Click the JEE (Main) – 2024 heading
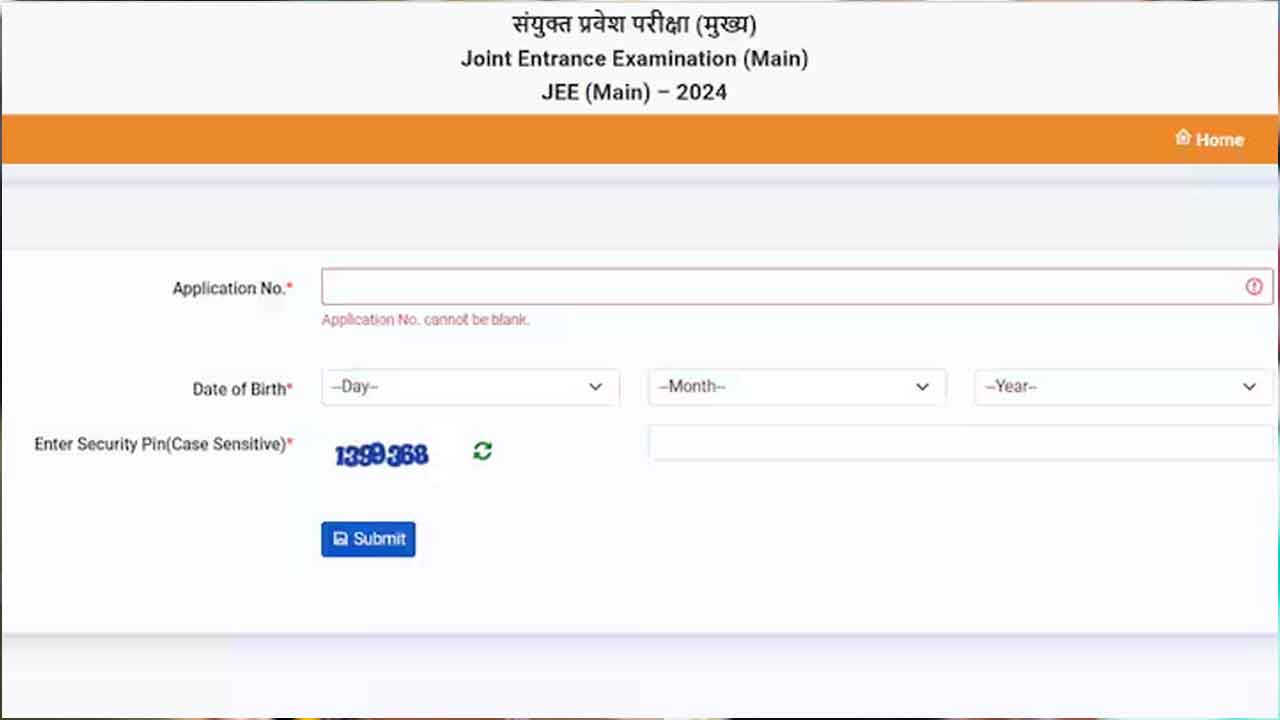 pyautogui.click(x=634, y=93)
